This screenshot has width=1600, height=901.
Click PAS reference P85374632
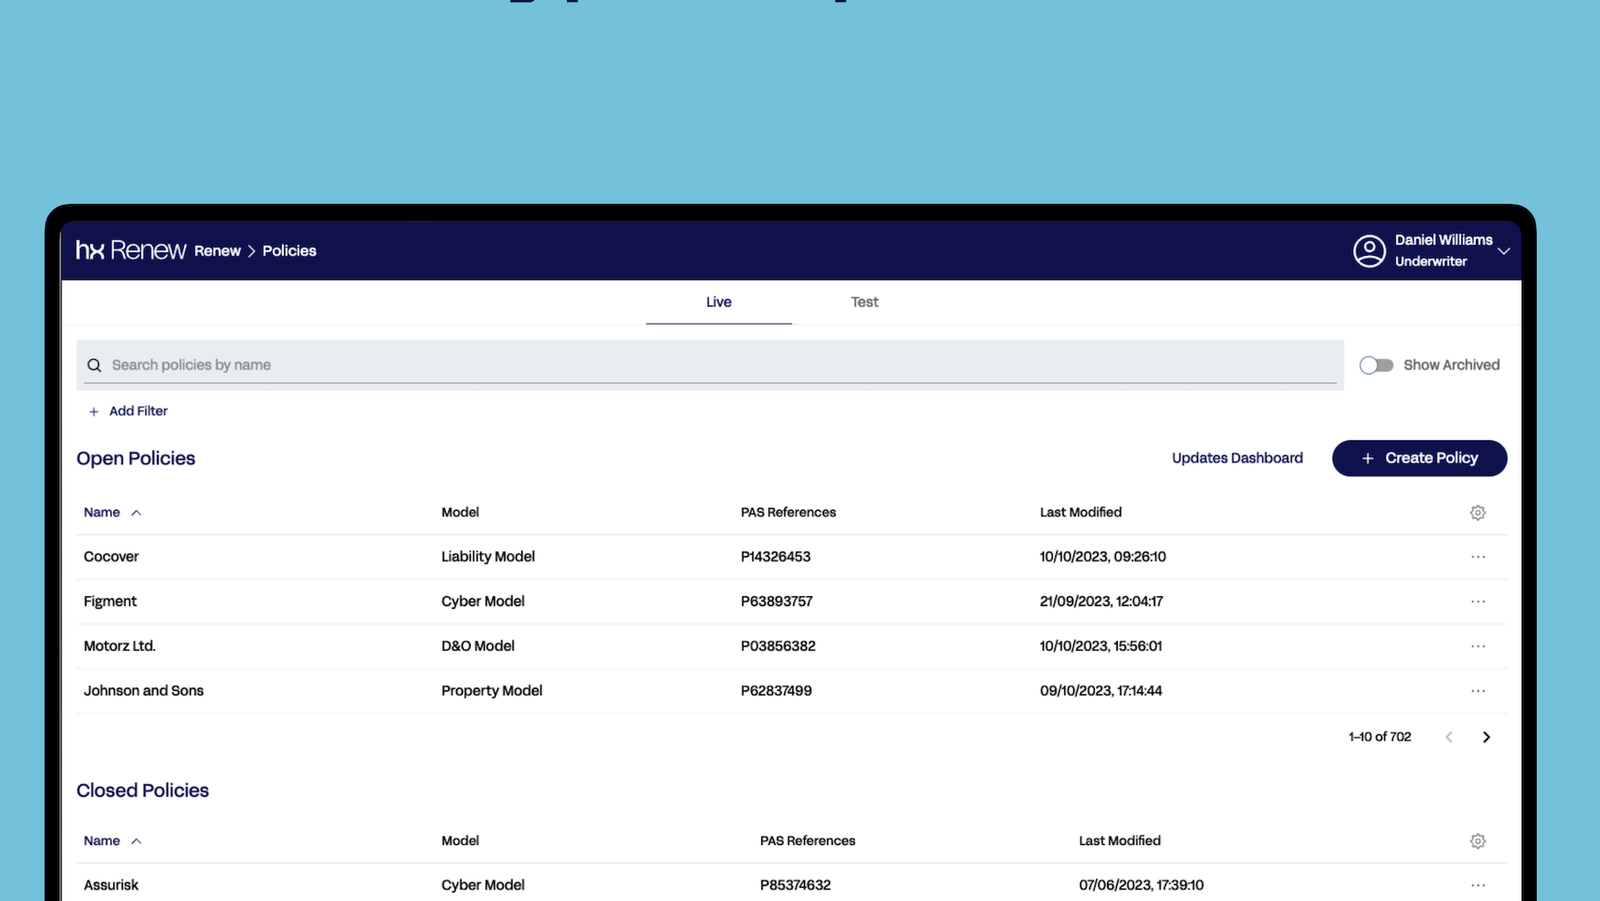[x=795, y=885]
